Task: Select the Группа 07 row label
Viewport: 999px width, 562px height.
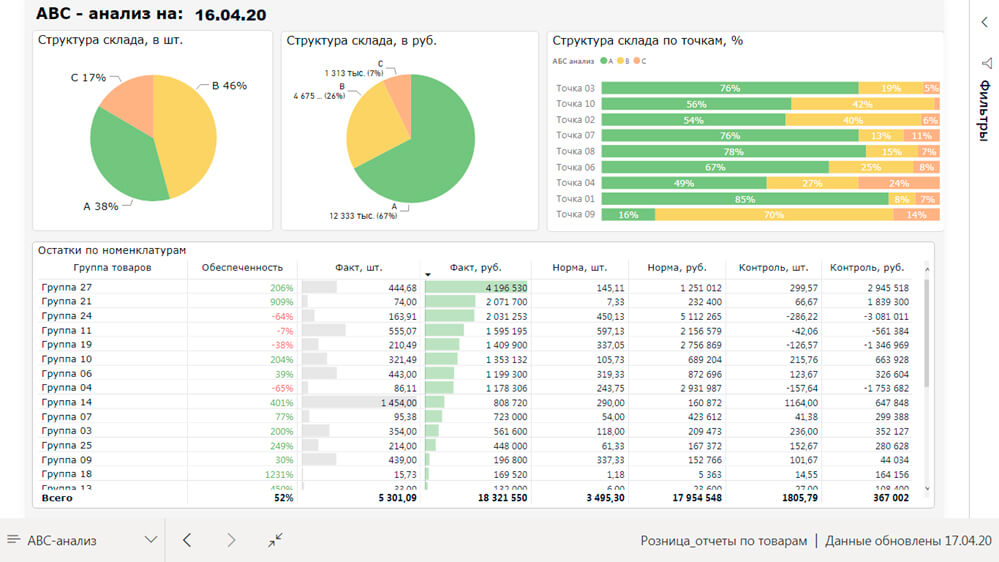Action: pos(67,417)
